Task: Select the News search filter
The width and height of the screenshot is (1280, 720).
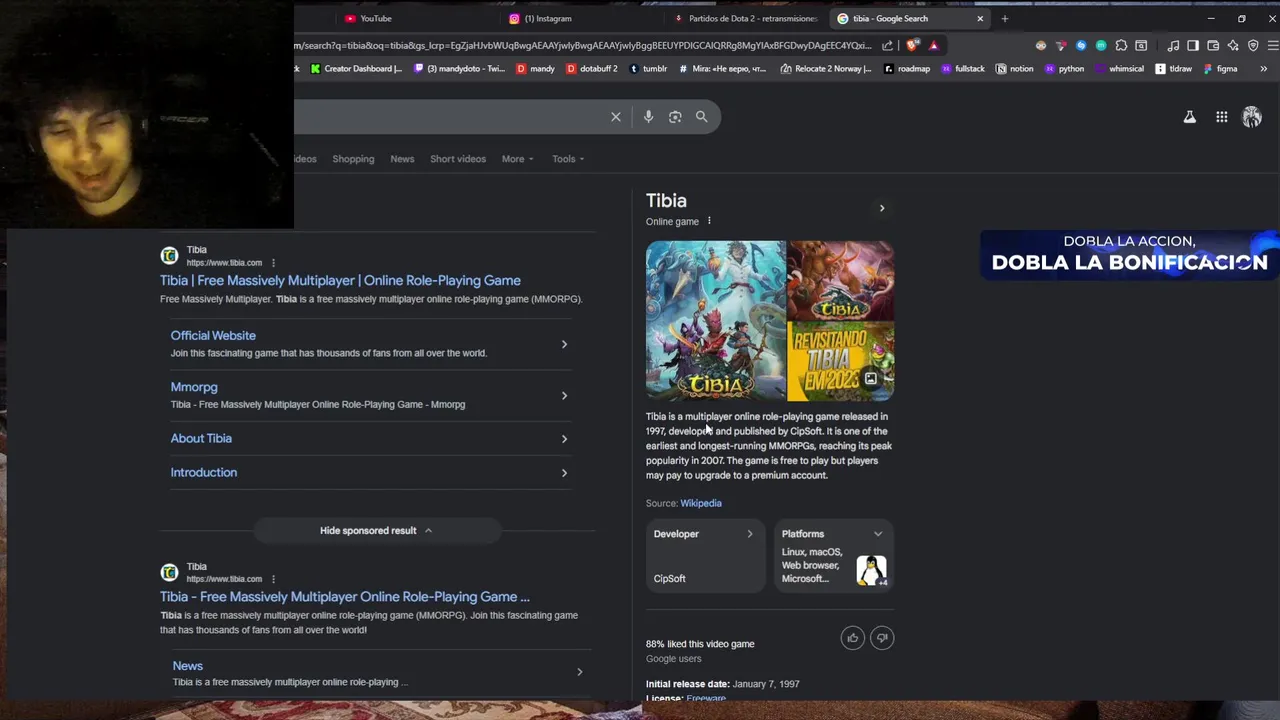Action: pos(402,159)
